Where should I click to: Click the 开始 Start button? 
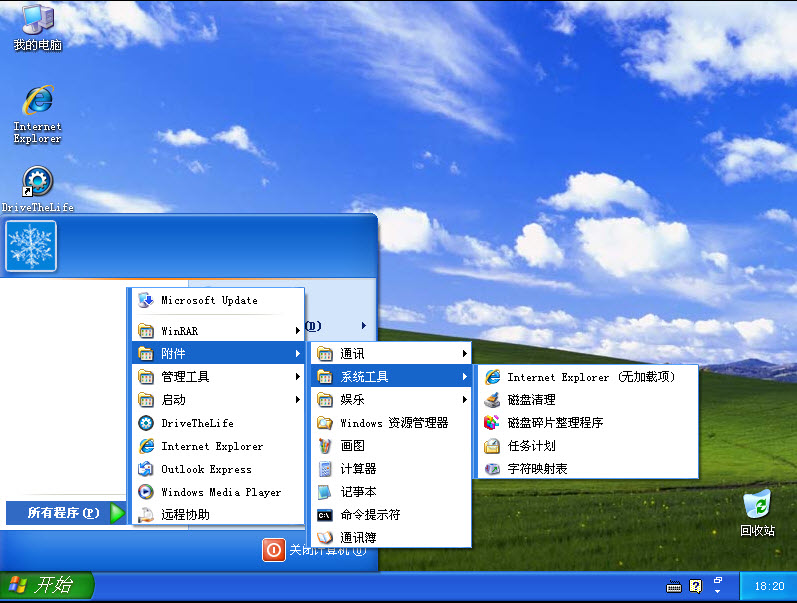click(x=47, y=585)
